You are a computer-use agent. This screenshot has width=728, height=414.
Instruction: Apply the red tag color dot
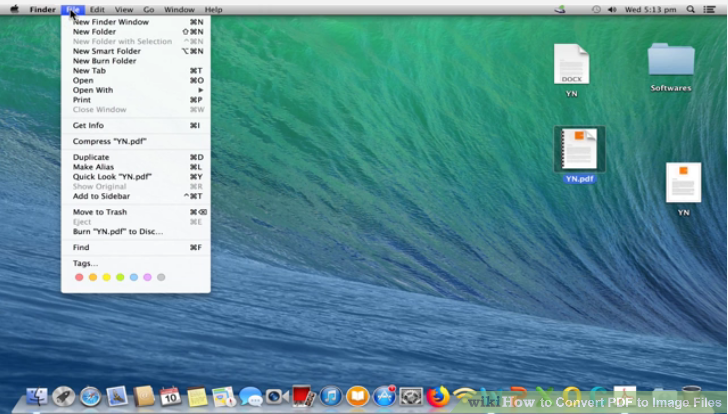point(79,277)
